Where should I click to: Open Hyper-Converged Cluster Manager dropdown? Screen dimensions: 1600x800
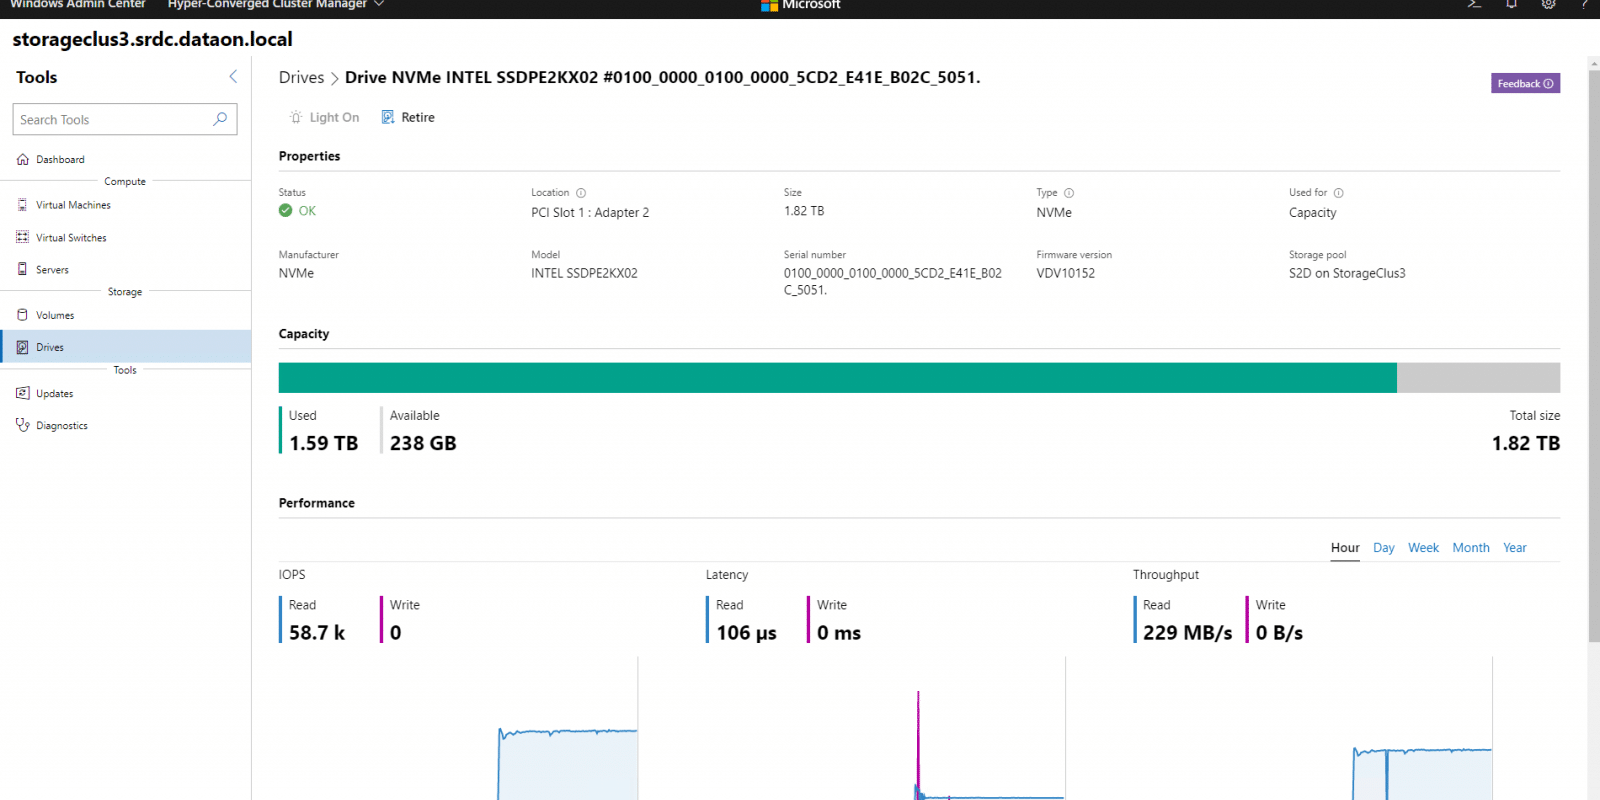[x=276, y=5]
